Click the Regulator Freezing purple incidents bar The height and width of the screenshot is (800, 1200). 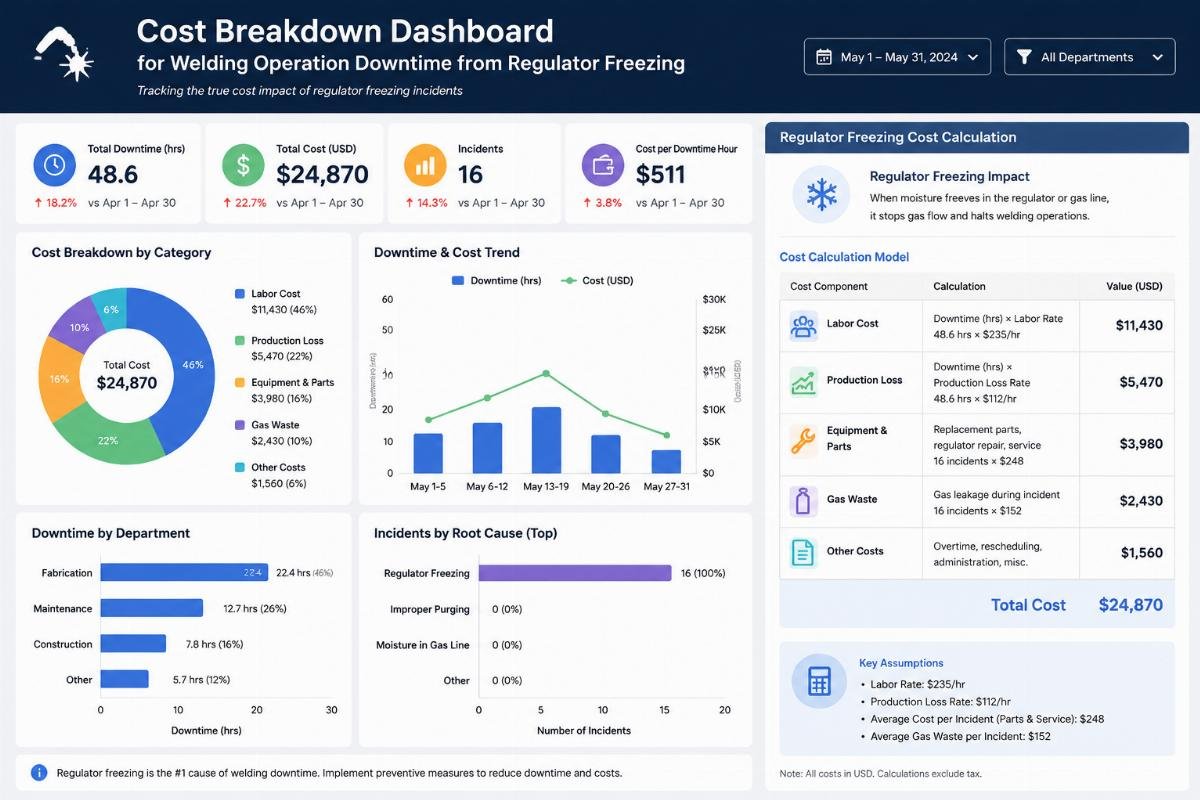point(575,573)
